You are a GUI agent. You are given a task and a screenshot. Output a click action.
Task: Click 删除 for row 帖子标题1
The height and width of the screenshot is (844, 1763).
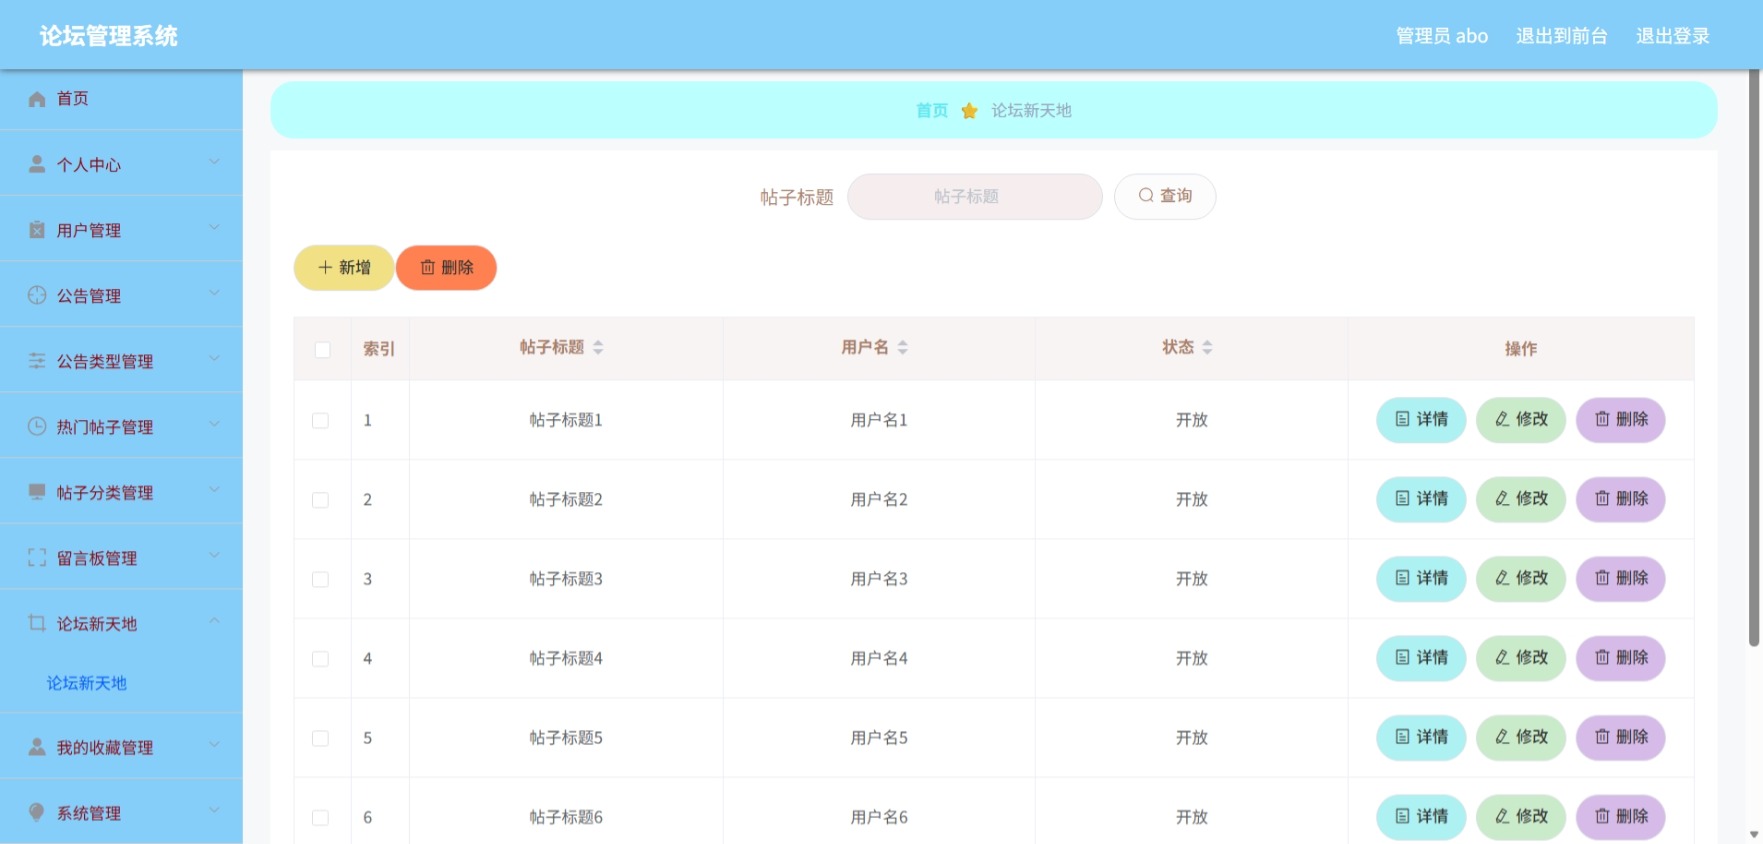coord(1621,420)
